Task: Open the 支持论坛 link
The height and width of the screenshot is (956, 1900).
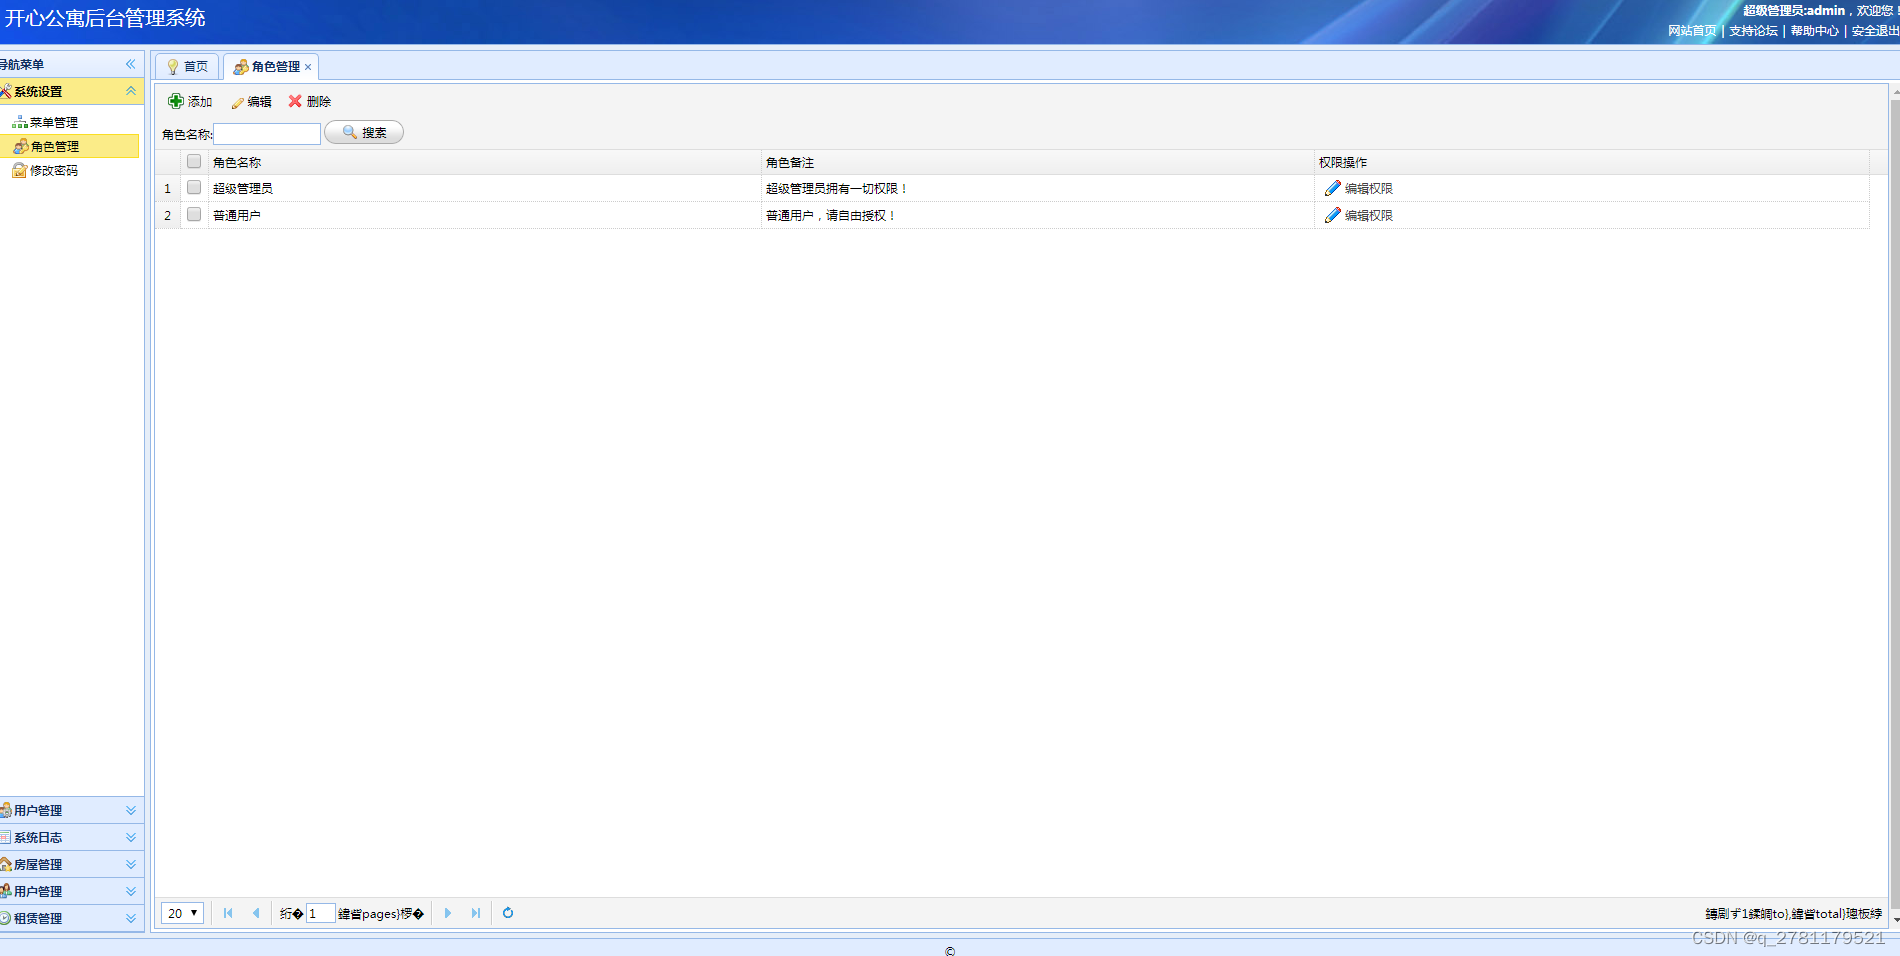Action: pyautogui.click(x=1754, y=31)
